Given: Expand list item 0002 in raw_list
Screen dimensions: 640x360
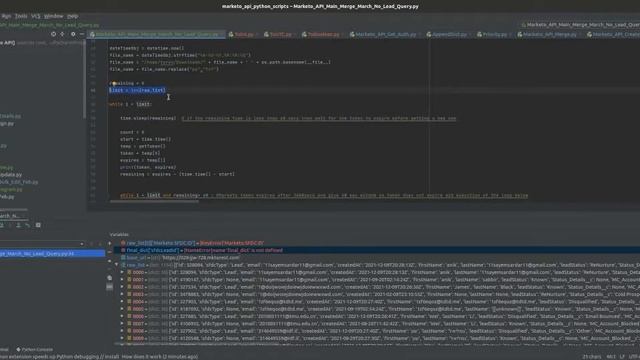Looking at the screenshot, I should click(122, 287).
